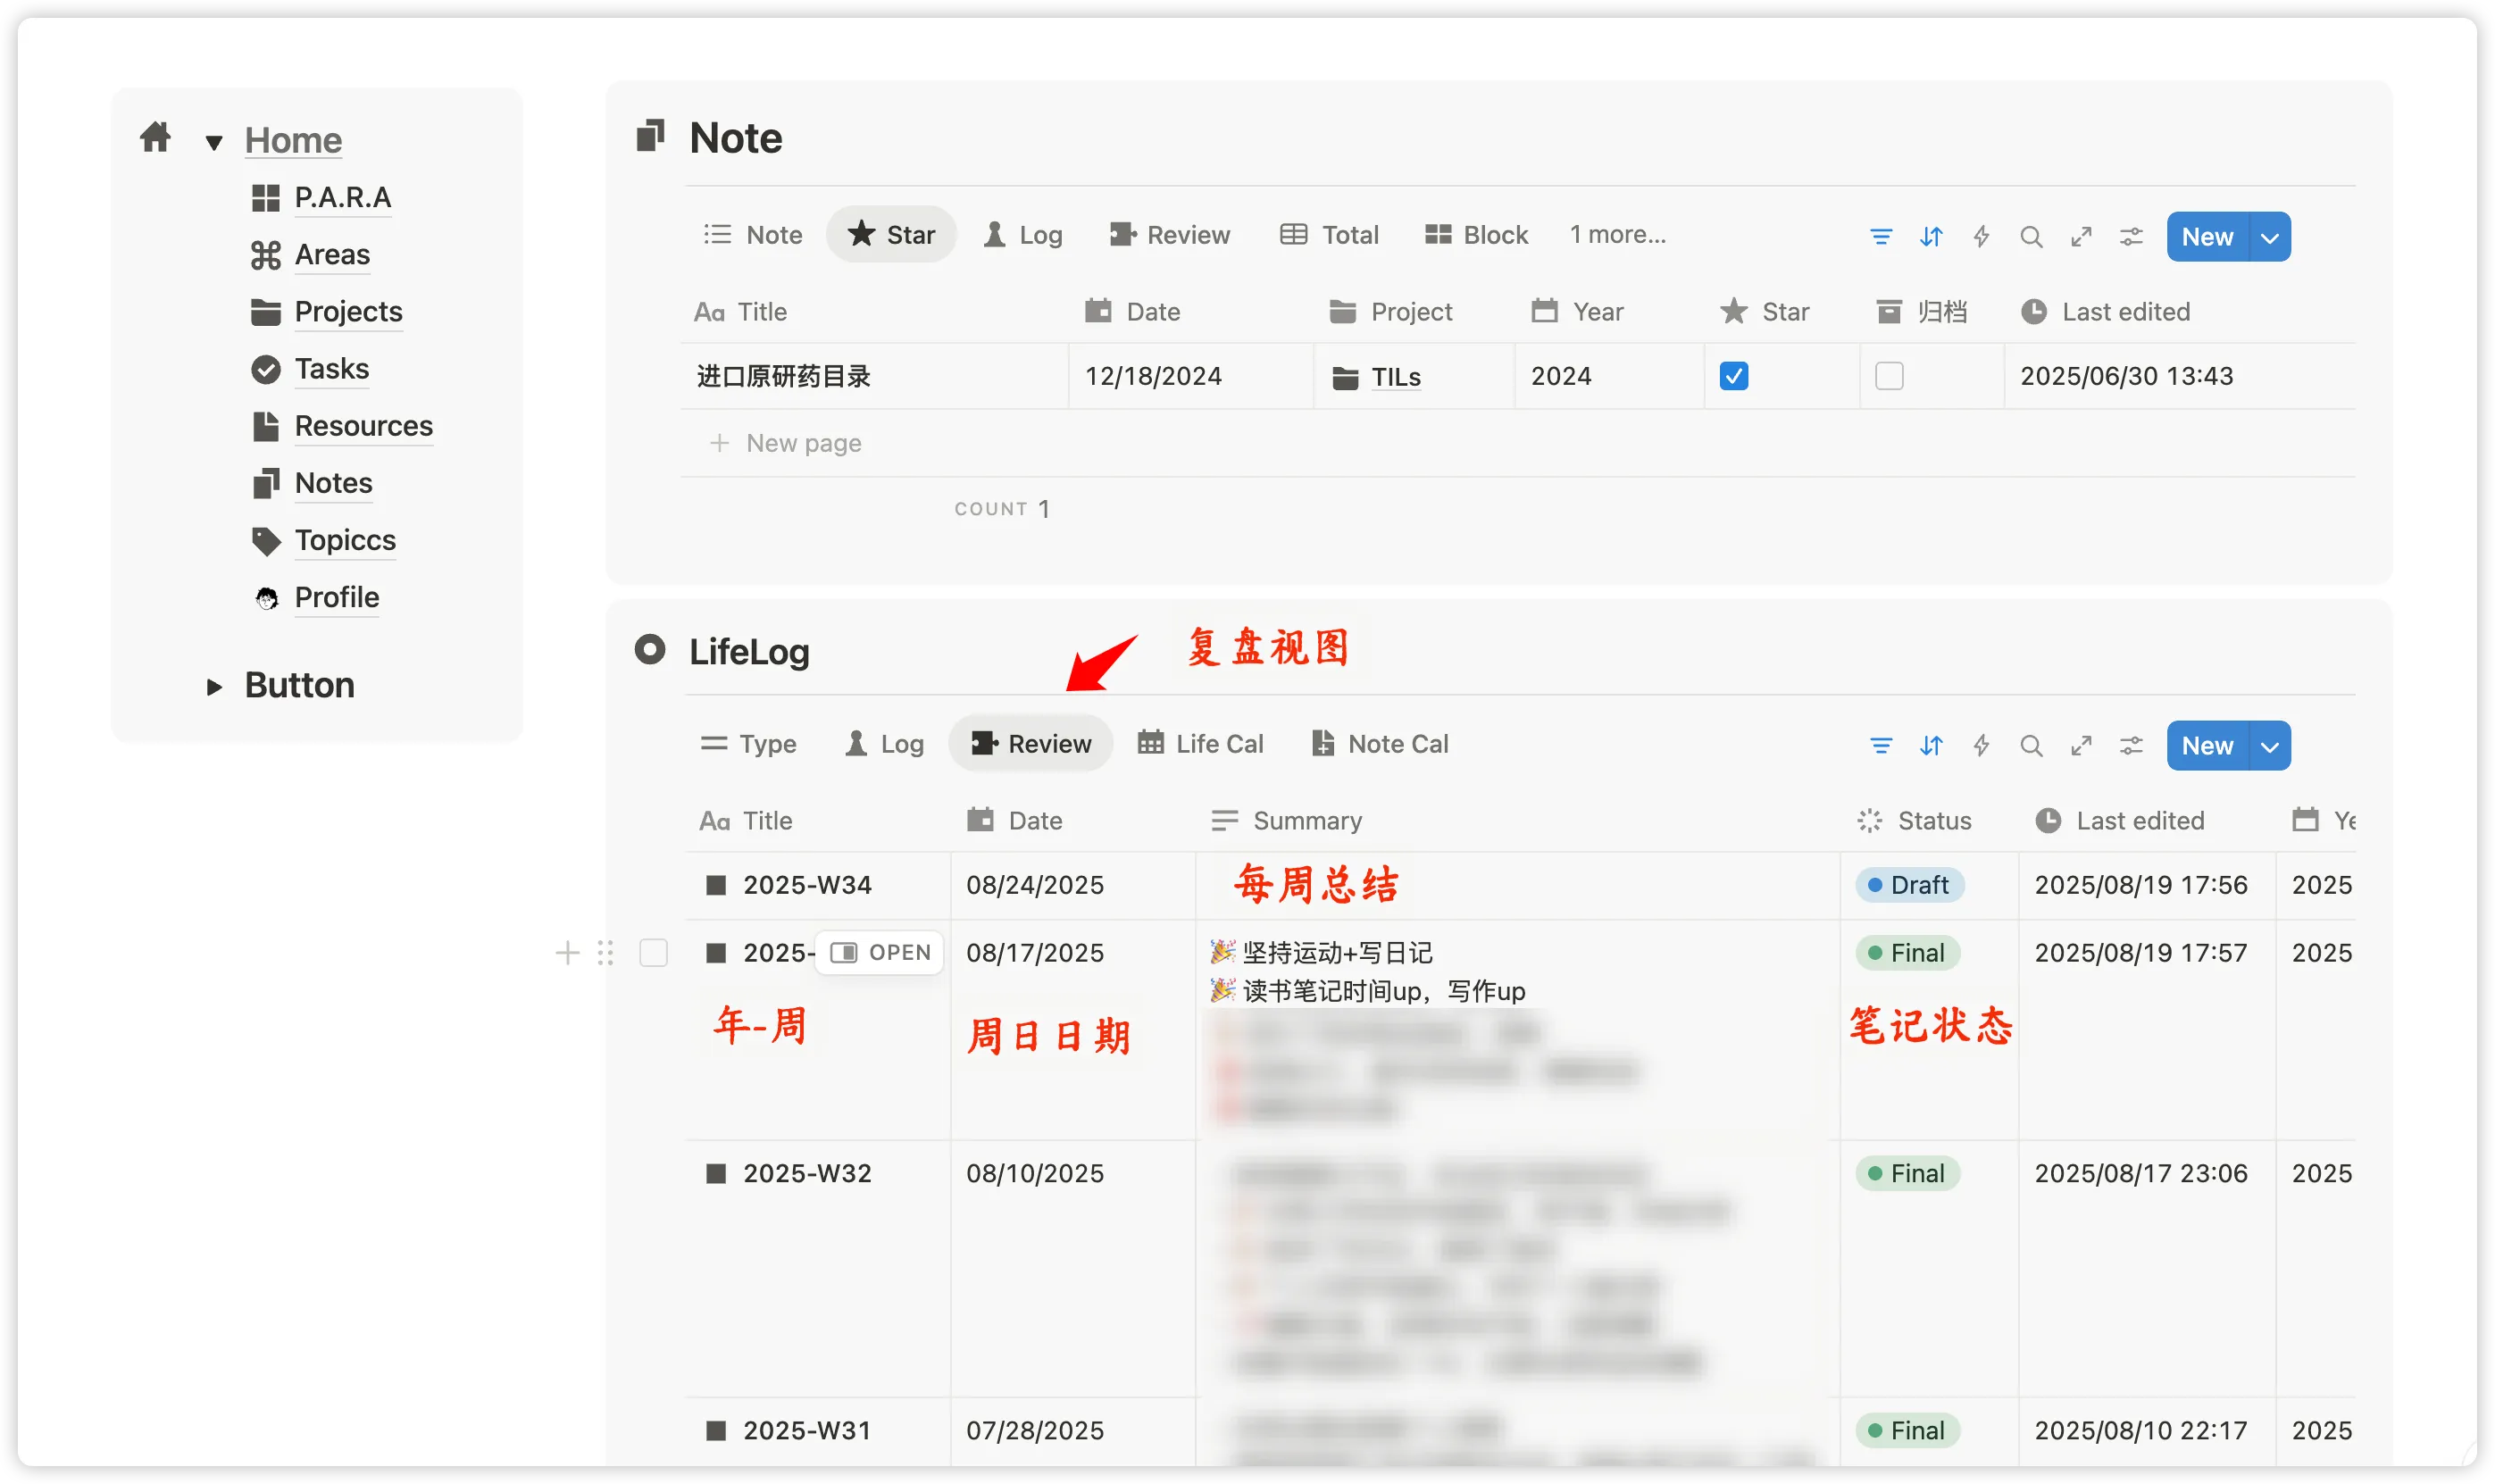This screenshot has height=1484, width=2495.
Task: Select the 2025-W33 row checkbox
Action: click(653, 953)
